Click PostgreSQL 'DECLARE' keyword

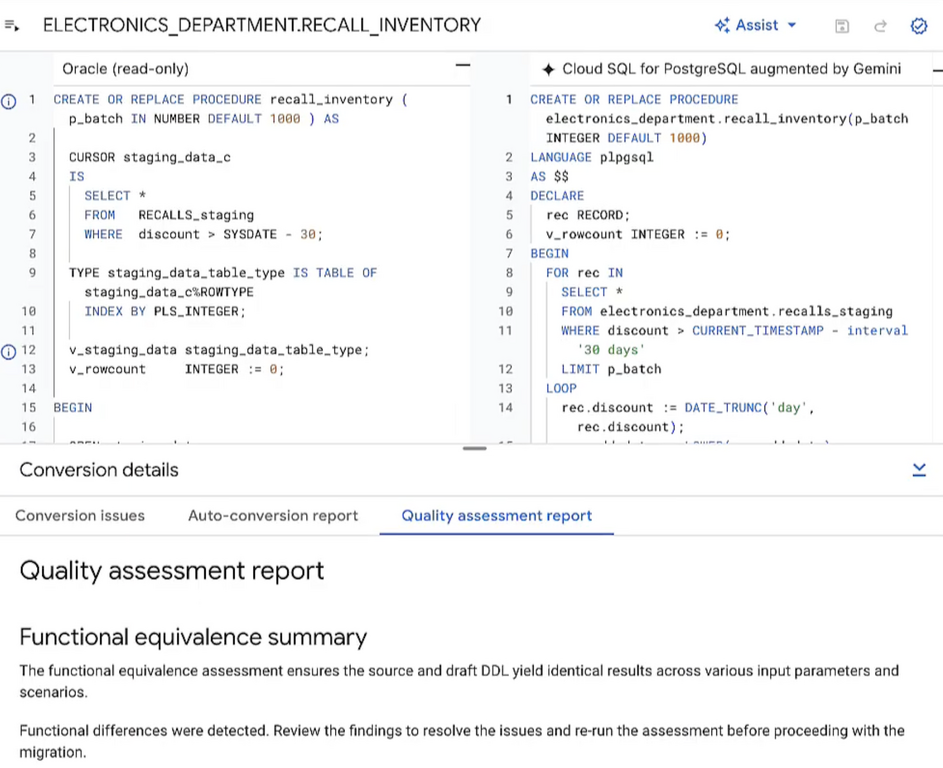click(x=557, y=195)
